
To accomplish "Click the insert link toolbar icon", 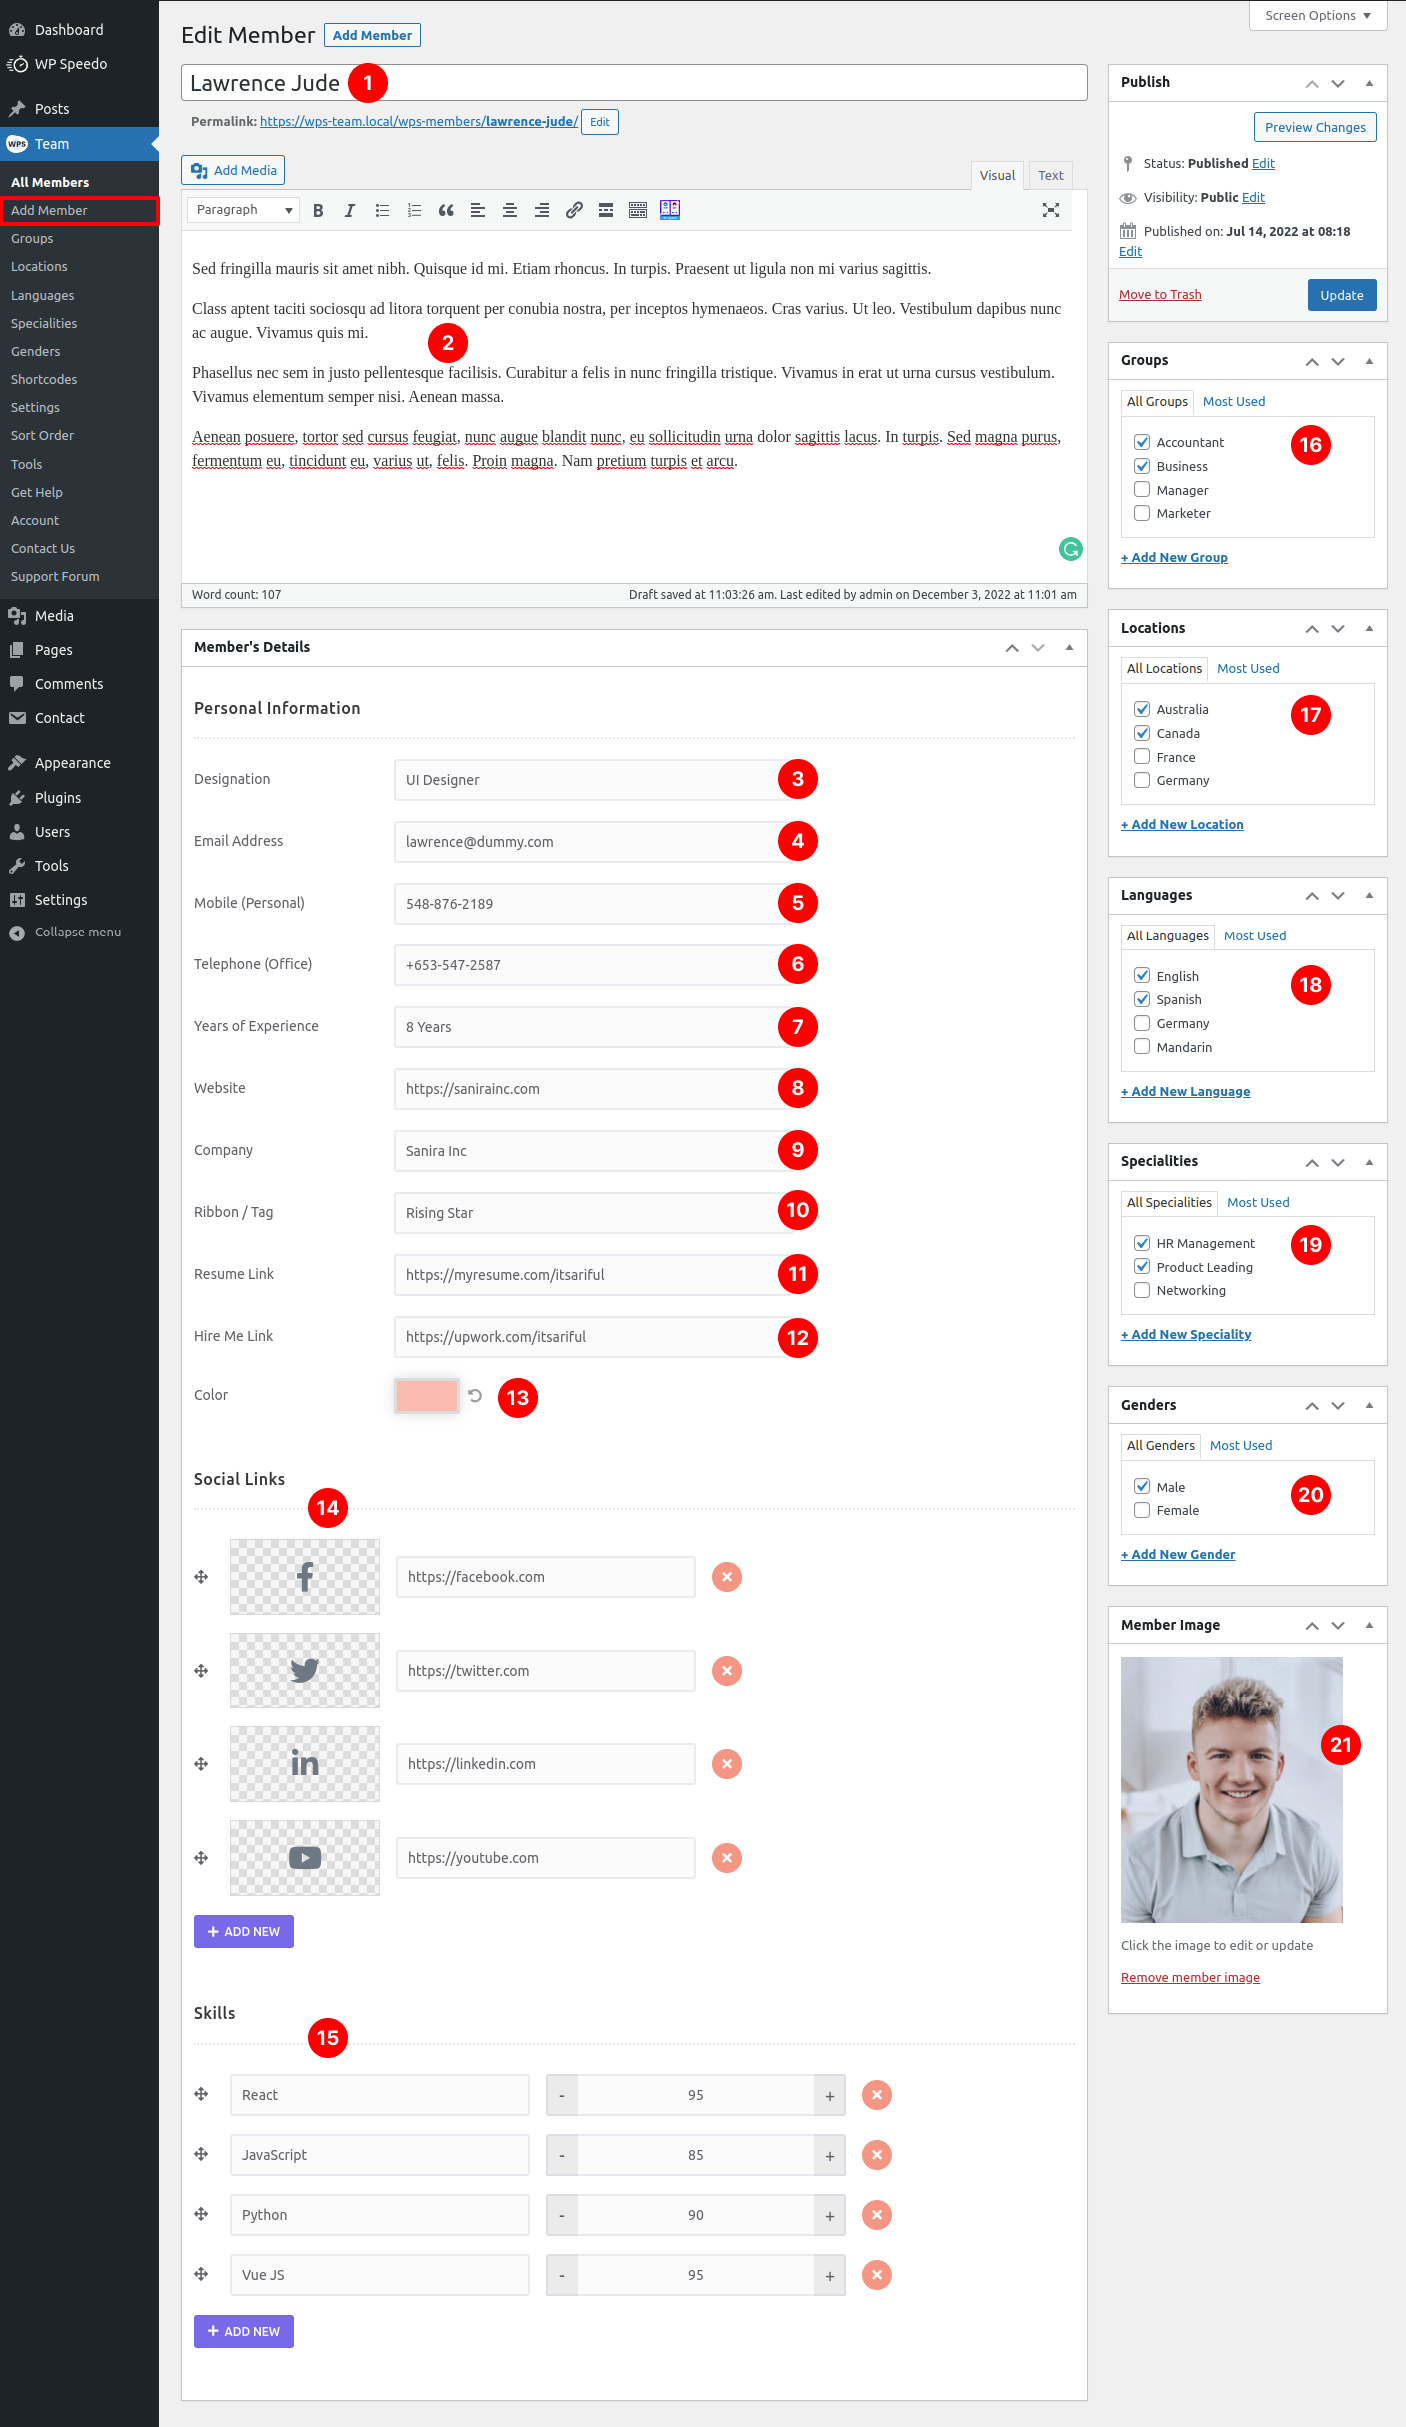I will pos(574,210).
